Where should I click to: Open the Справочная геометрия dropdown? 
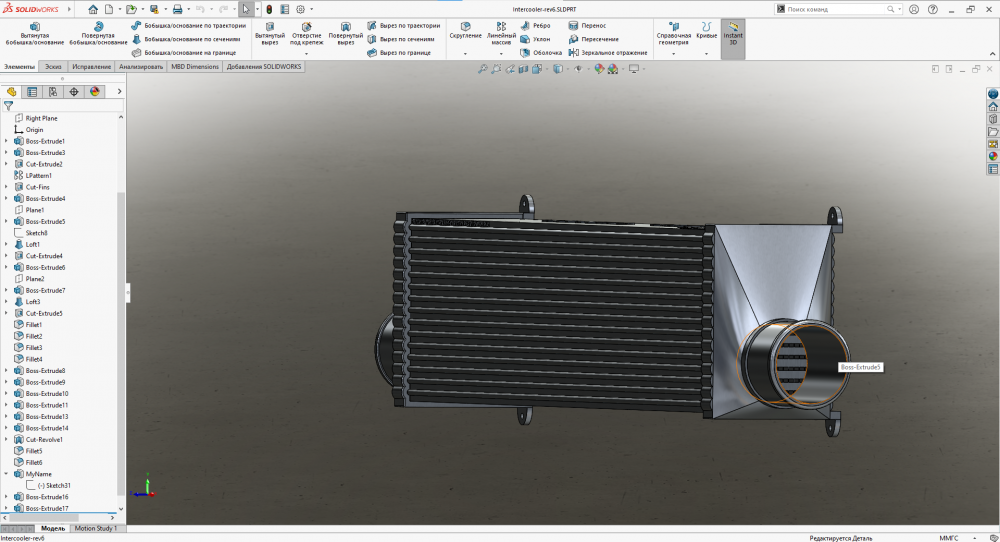click(x=674, y=53)
